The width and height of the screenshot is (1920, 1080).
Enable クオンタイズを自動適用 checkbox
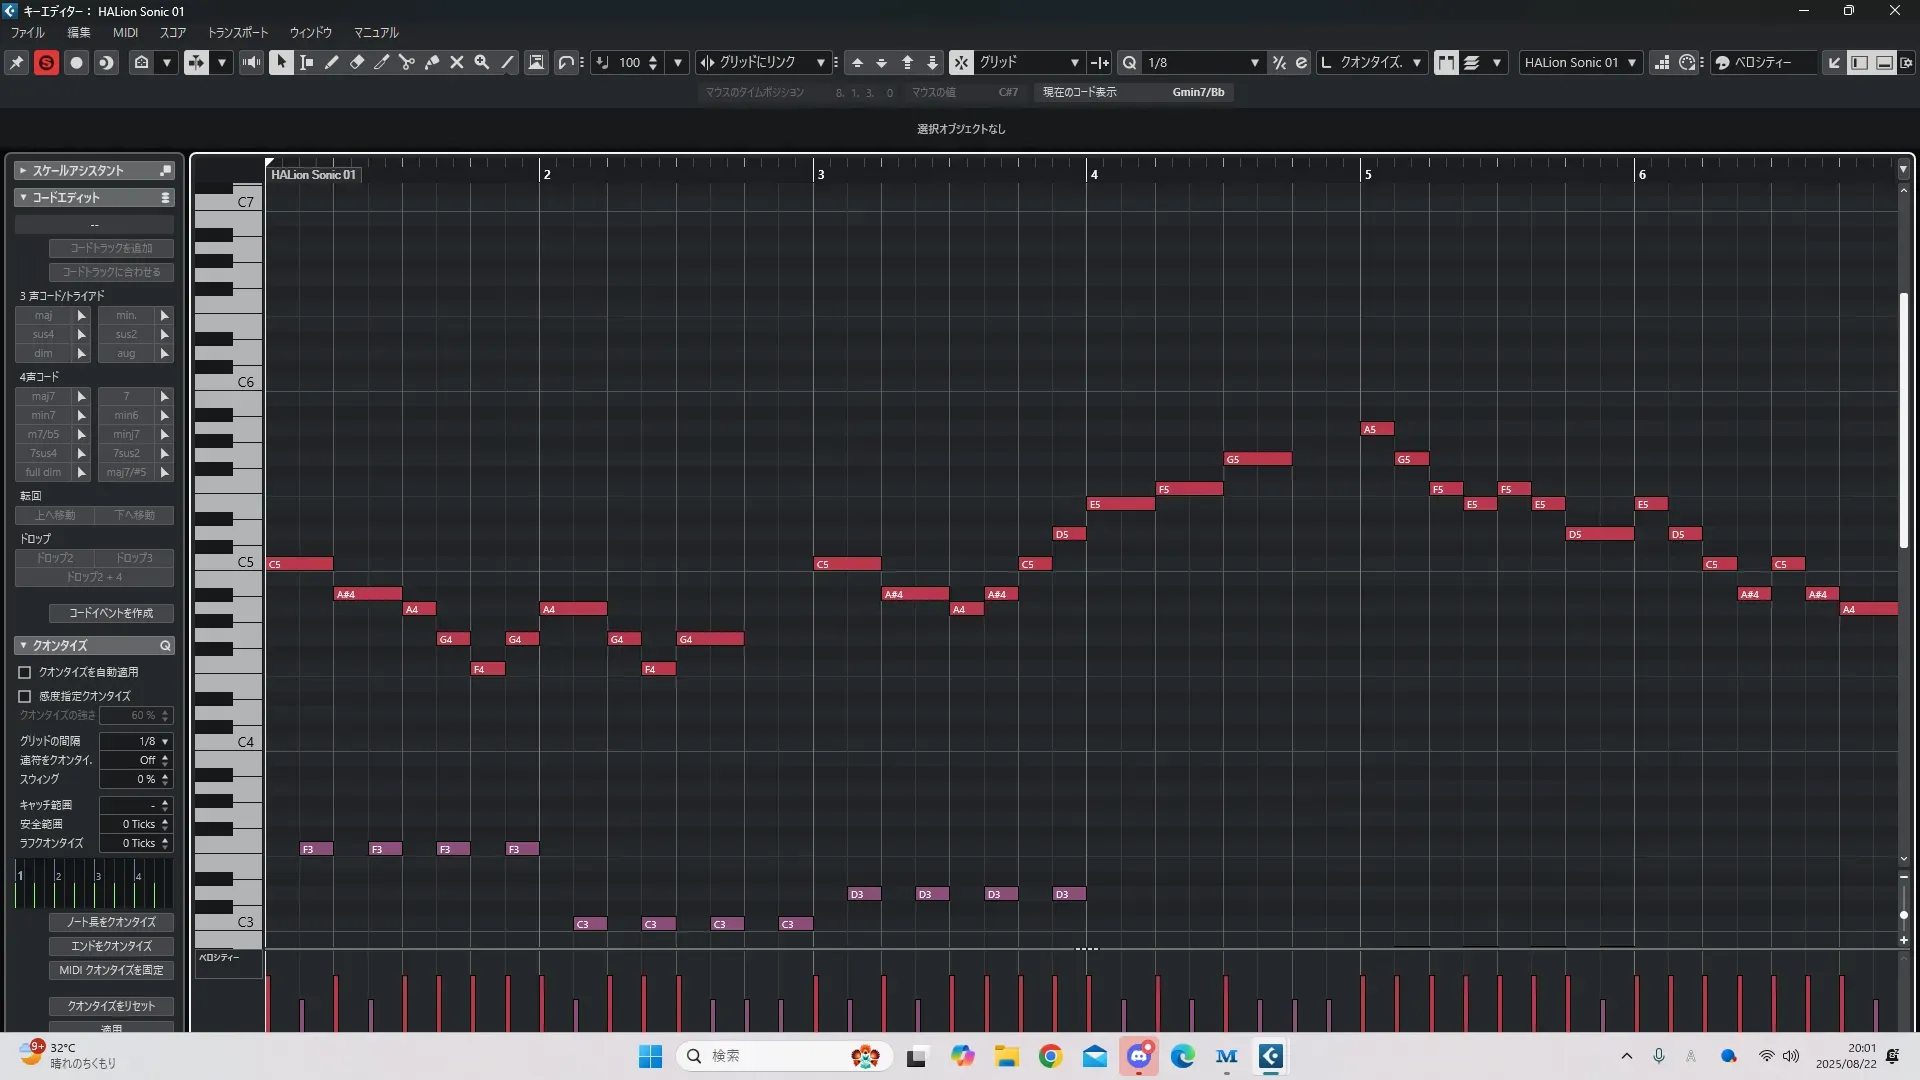click(x=25, y=673)
